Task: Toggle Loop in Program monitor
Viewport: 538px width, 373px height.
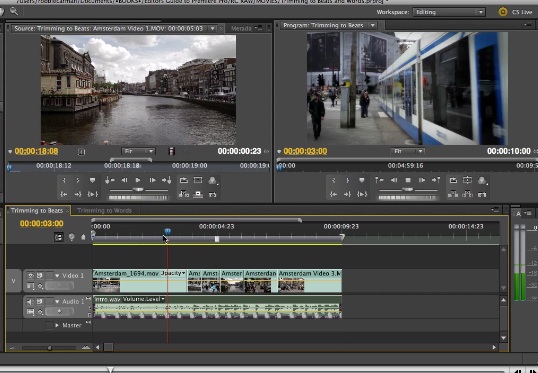Action: 453,180
